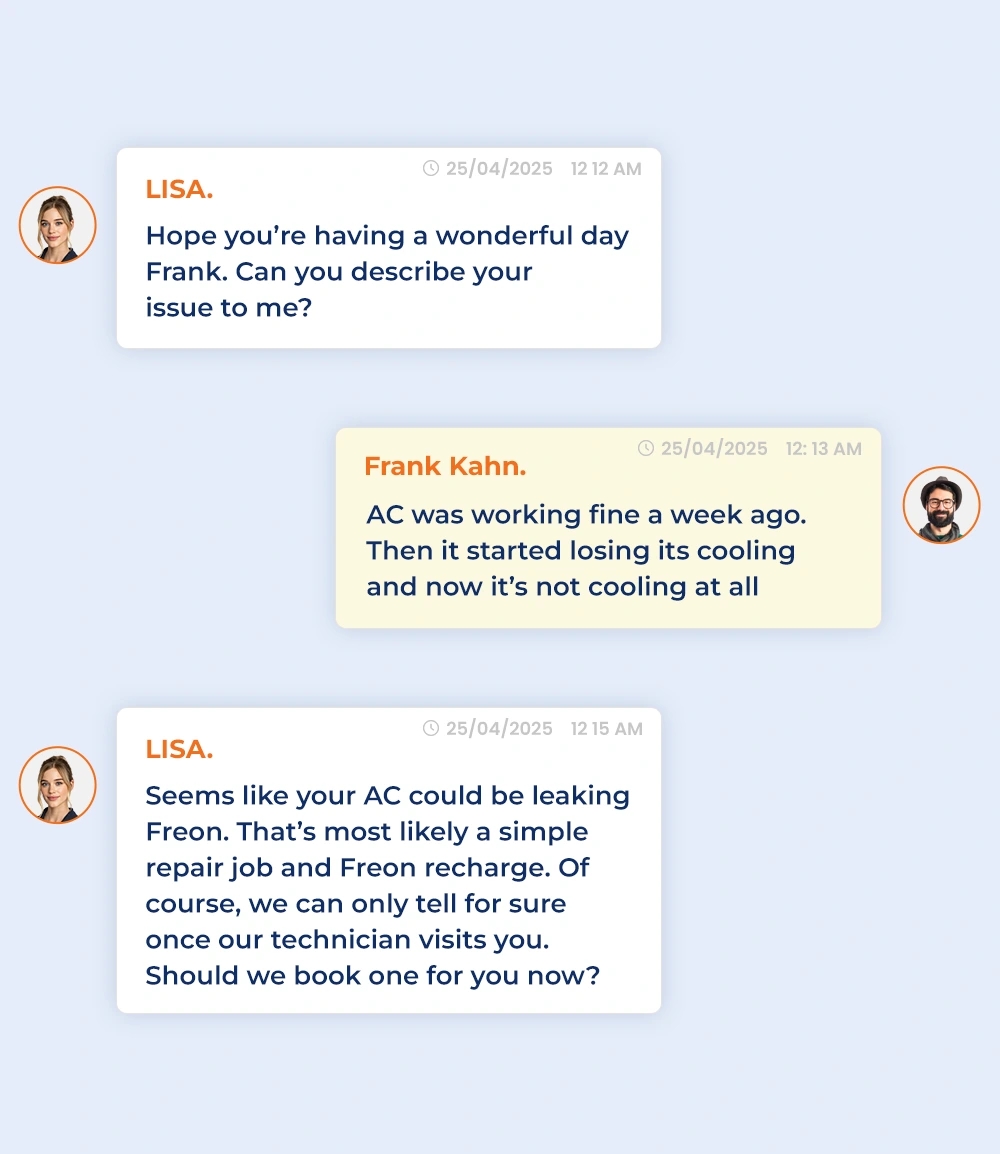1000x1154 pixels.
Task: Click Lisa's avatar beside the first message
Action: (57, 225)
